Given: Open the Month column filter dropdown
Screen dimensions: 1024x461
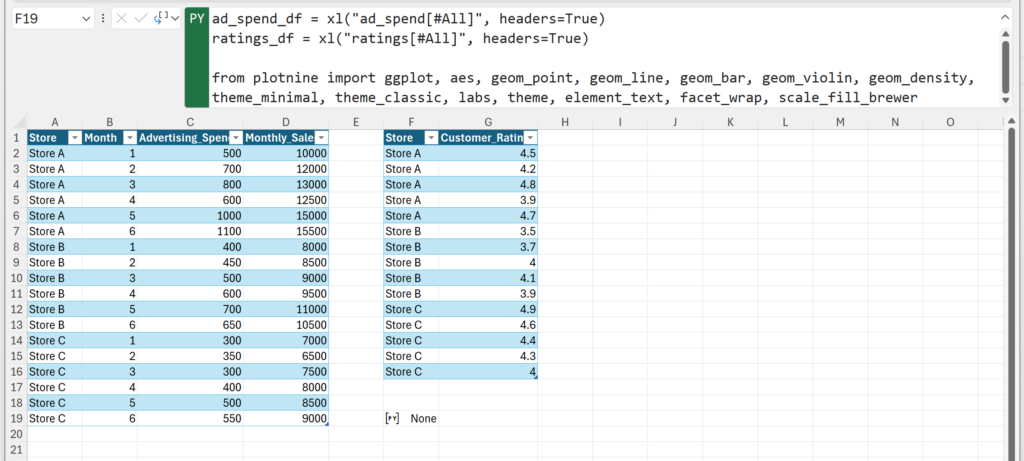Looking at the screenshot, I should point(128,138).
